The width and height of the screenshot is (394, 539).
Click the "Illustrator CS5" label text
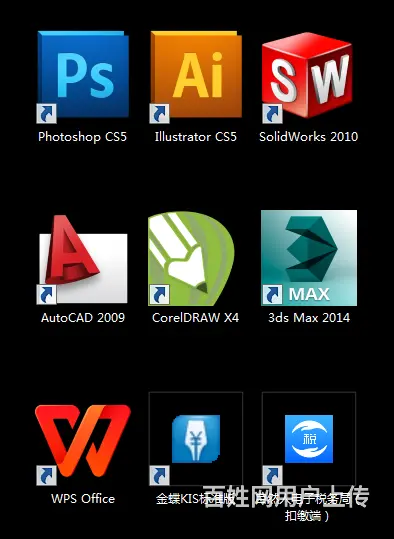[x=196, y=137]
